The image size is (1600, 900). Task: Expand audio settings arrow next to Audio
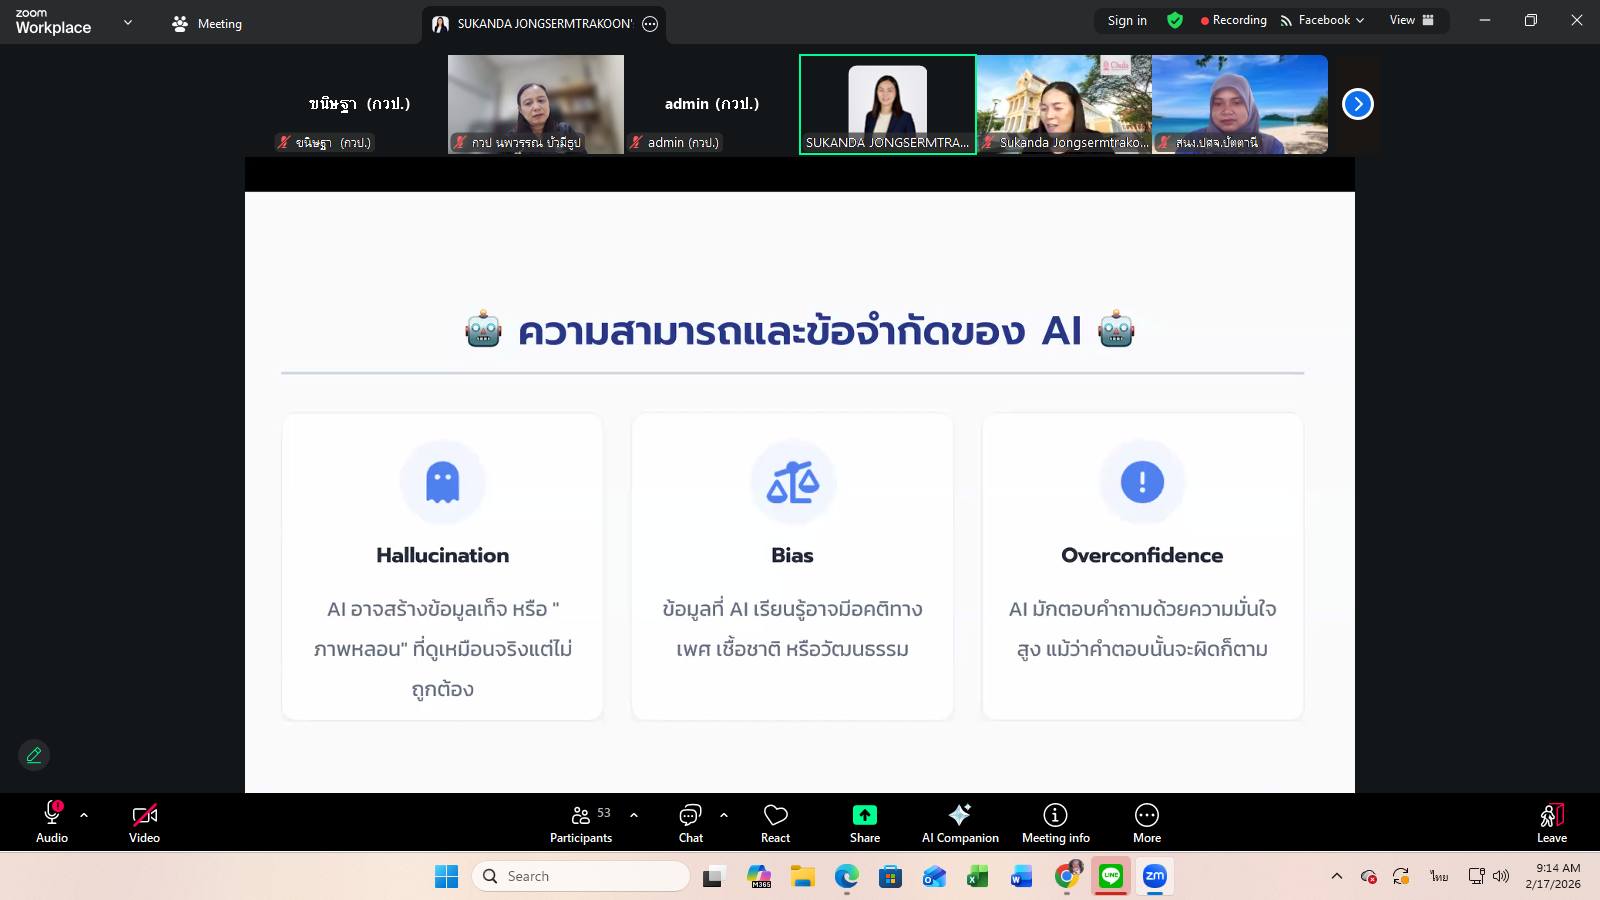click(x=84, y=815)
